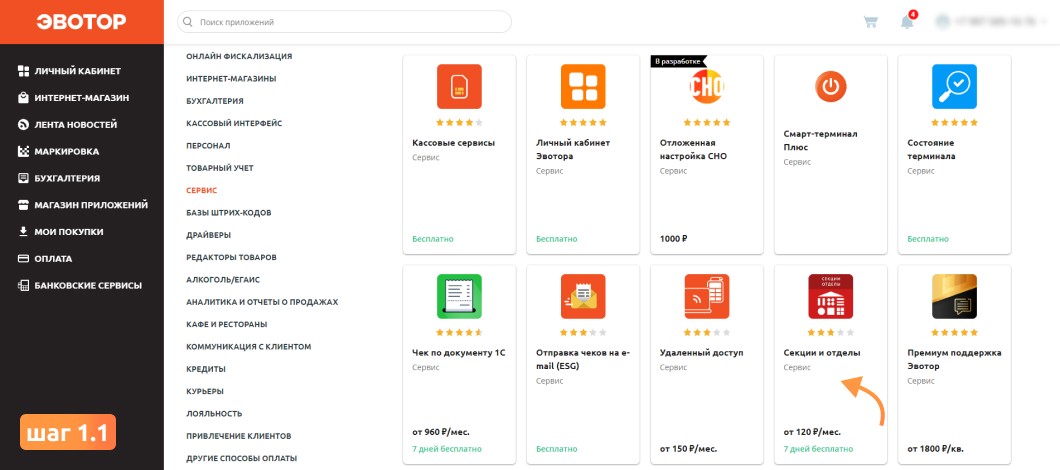This screenshot has height=470, width=1060.
Task: Open the user account phone number menu
Action: pos(990,22)
